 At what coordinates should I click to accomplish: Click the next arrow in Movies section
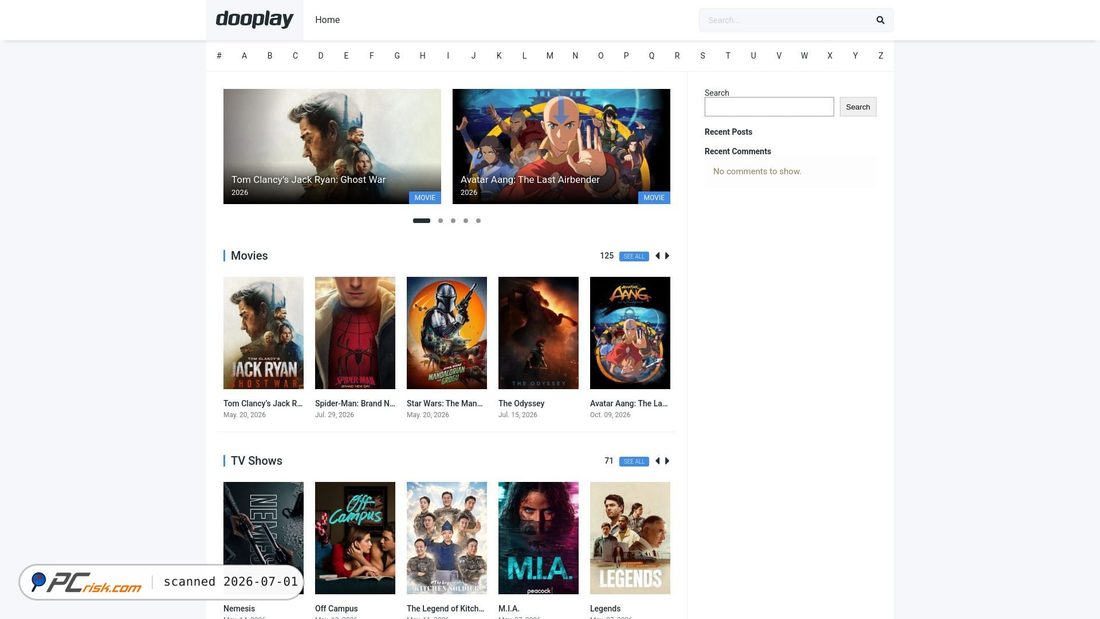click(667, 256)
